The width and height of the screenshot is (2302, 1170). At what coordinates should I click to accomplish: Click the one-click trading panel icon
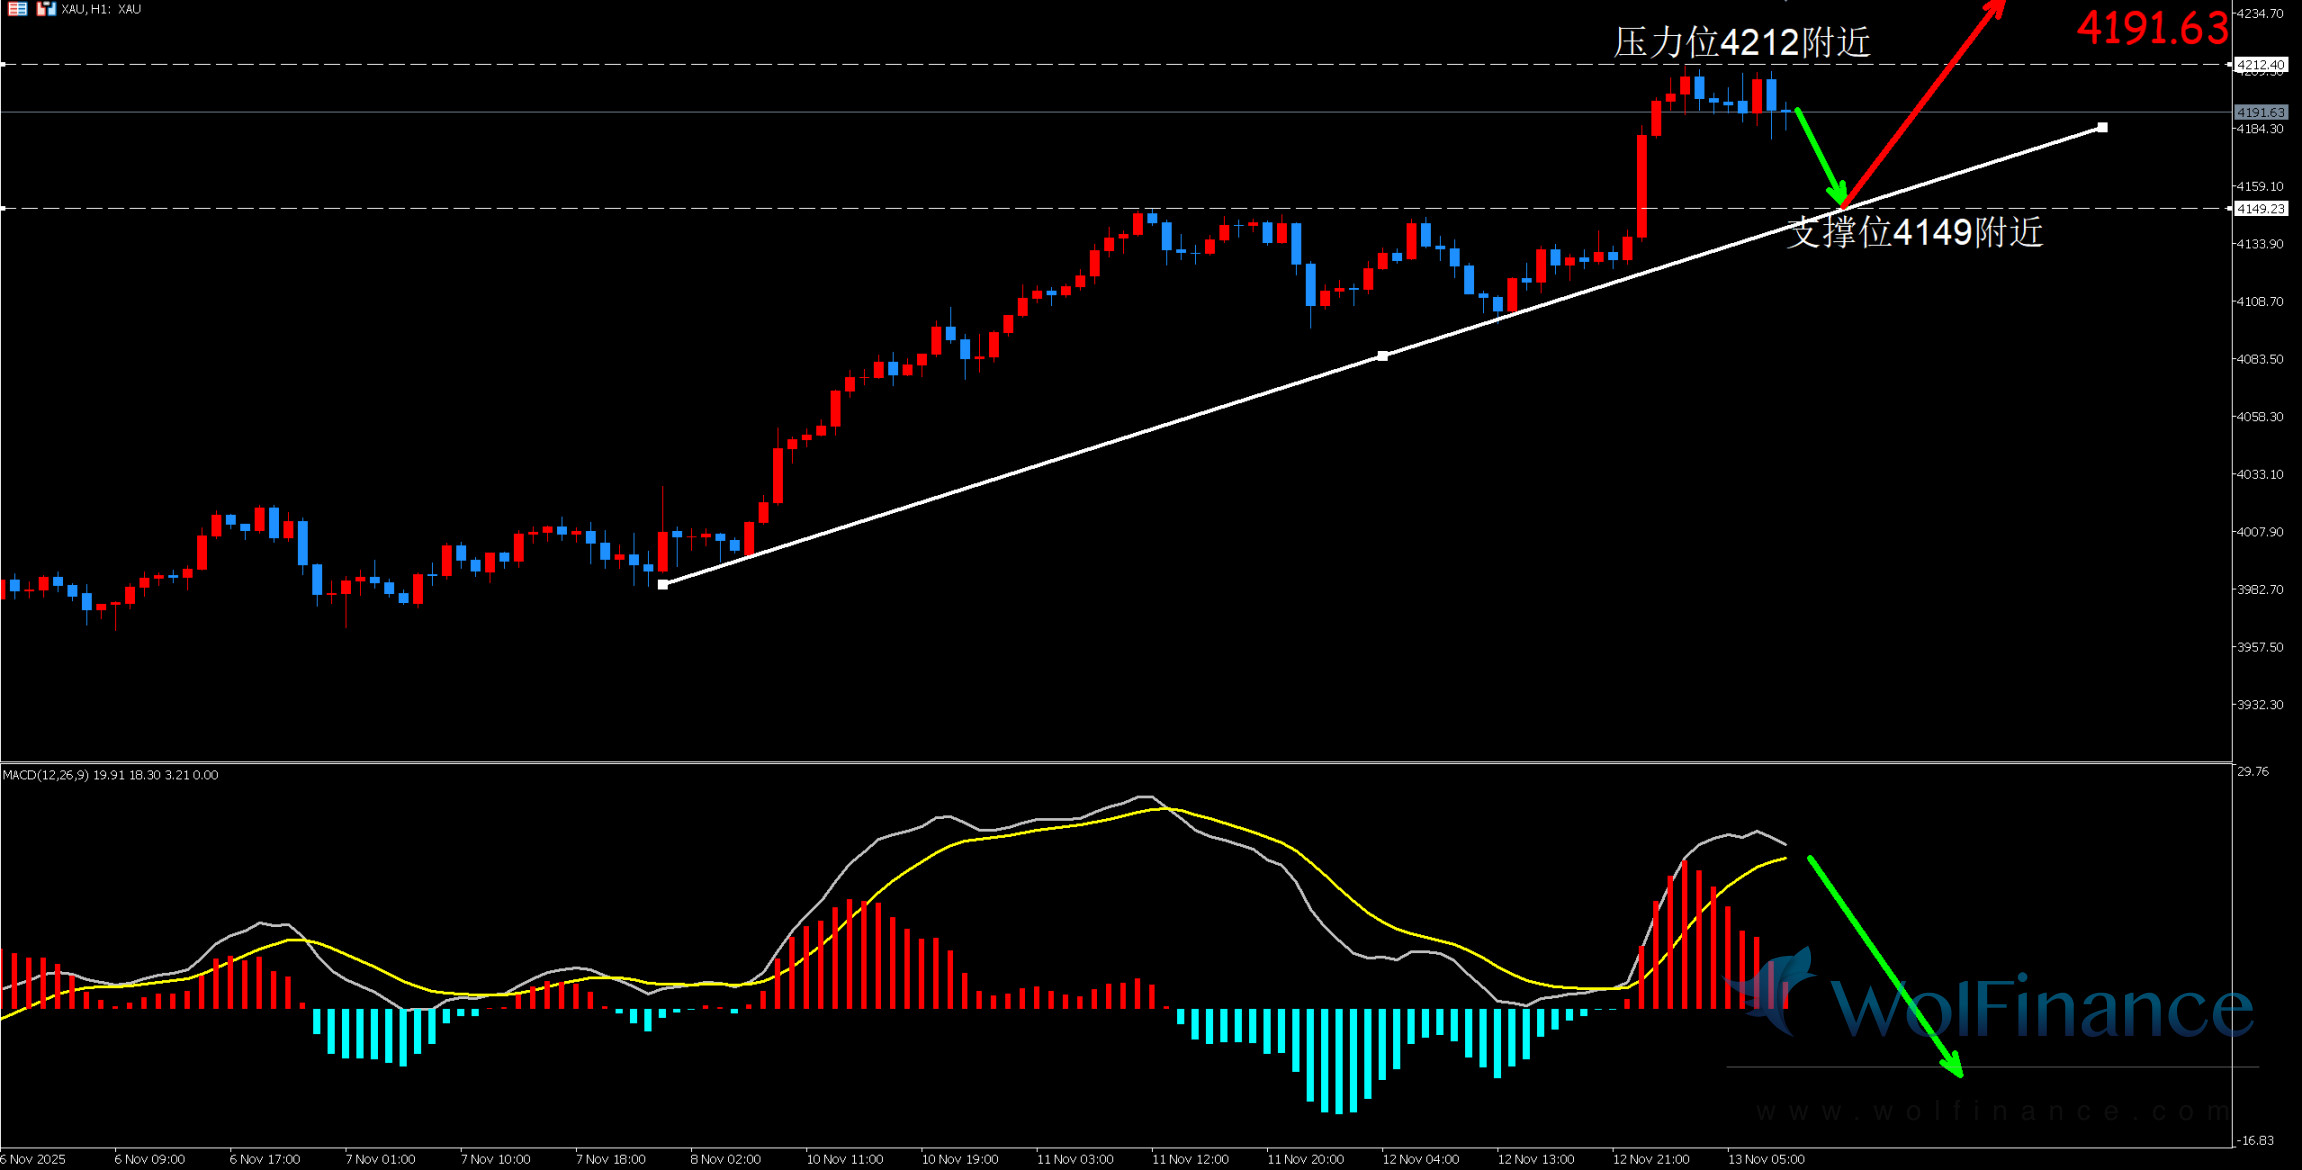point(45,9)
